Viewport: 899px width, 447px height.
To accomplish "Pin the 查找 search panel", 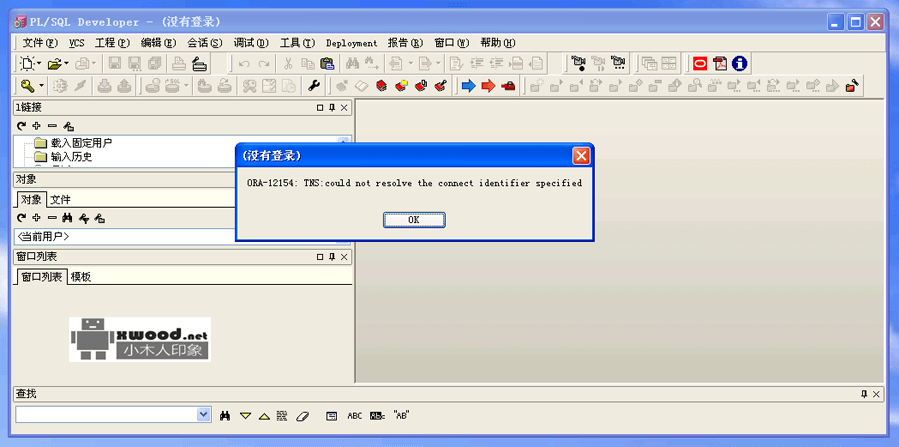I will pyautogui.click(x=864, y=394).
